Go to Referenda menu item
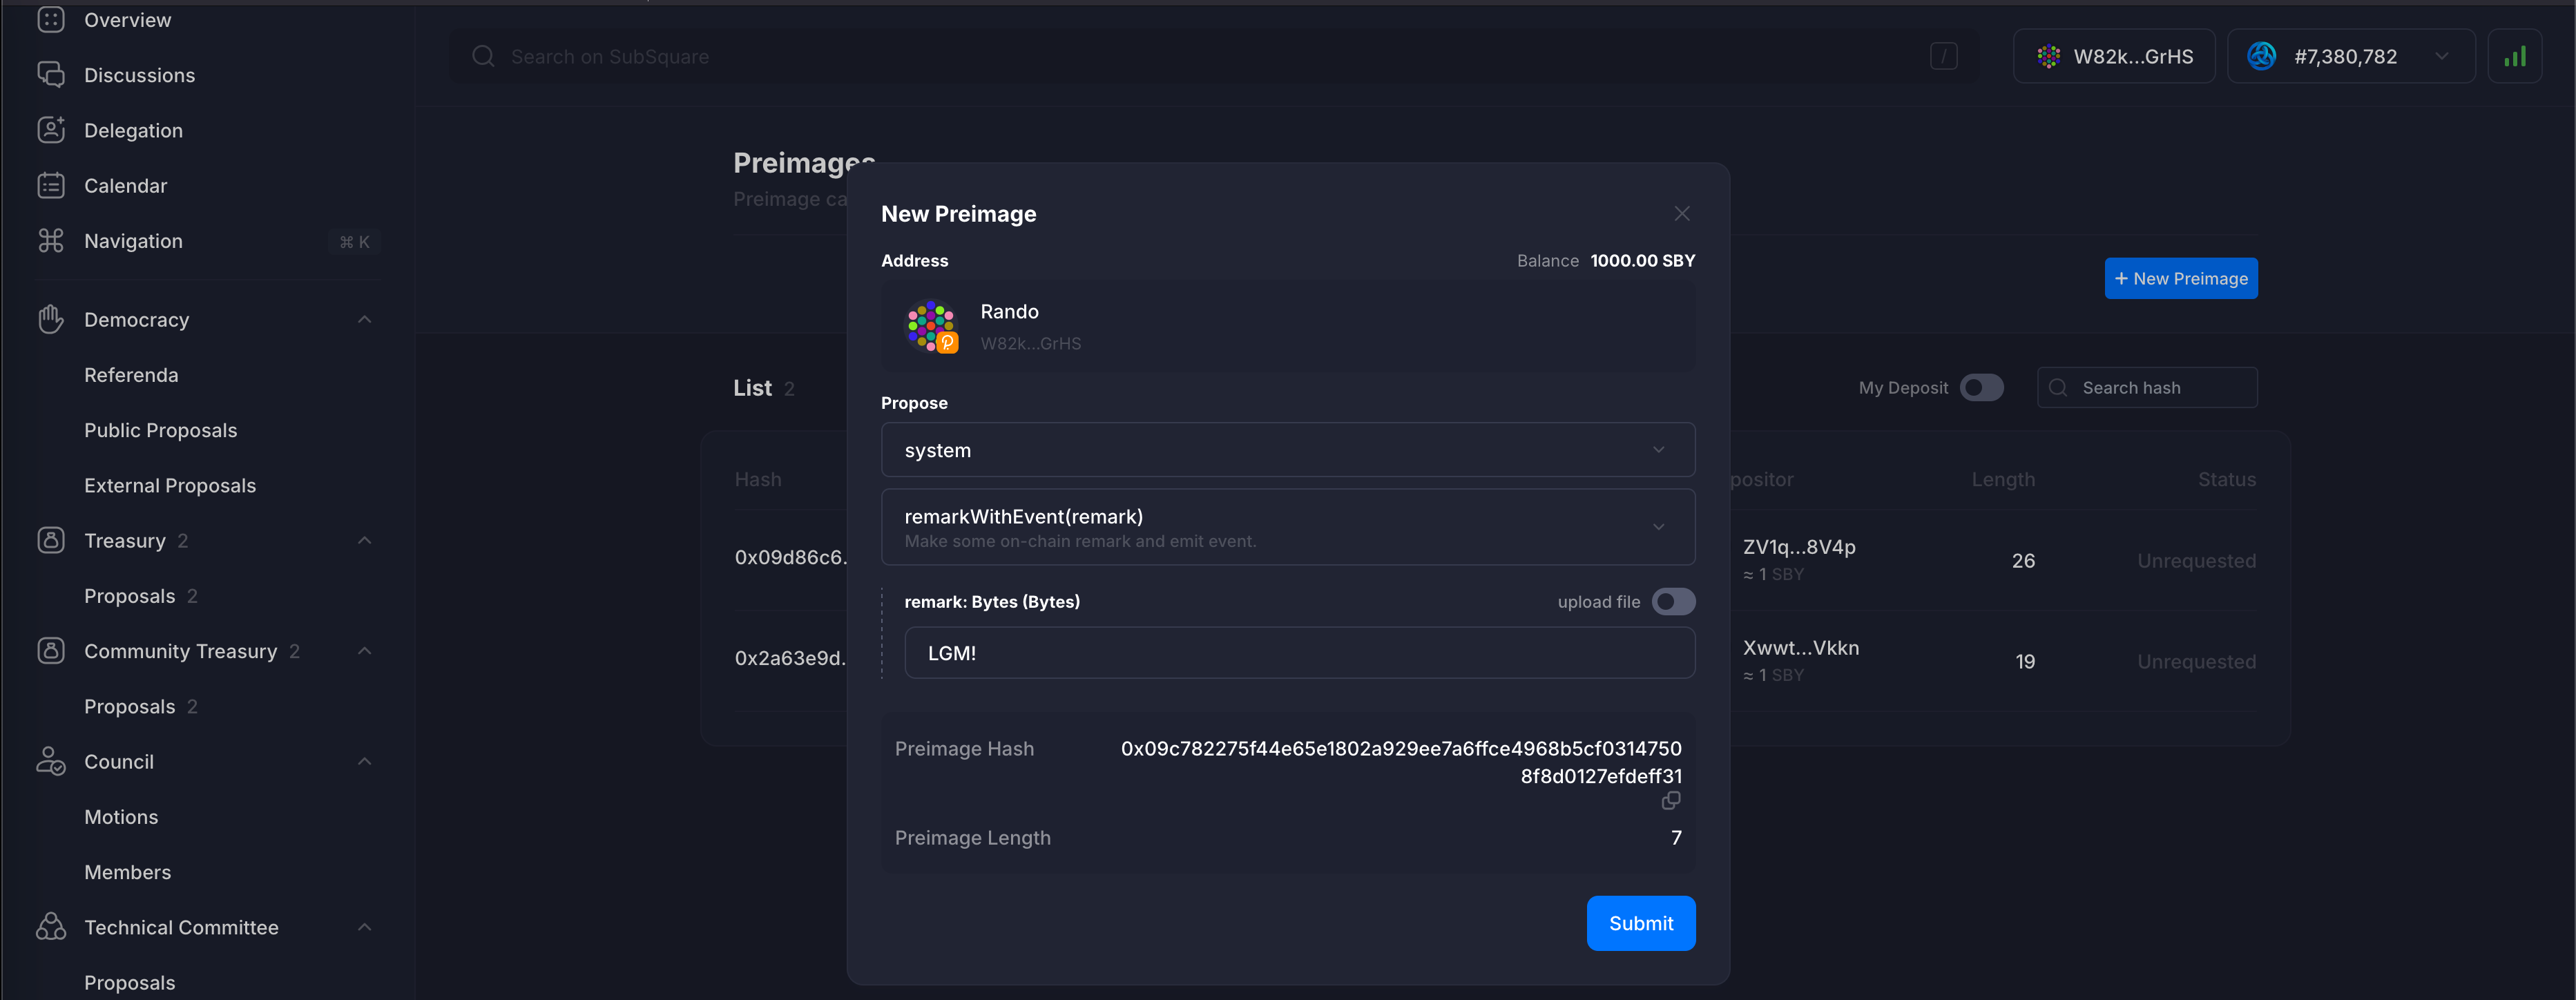This screenshot has height=1000, width=2576. (x=131, y=375)
